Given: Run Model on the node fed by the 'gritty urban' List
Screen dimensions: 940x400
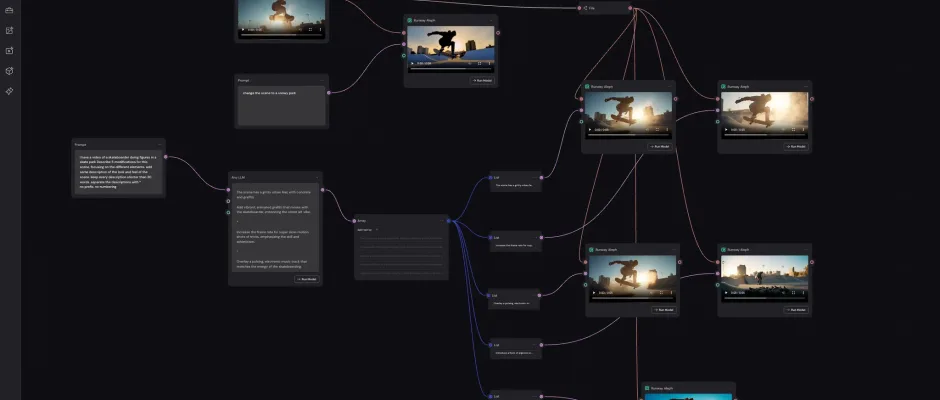Looking at the screenshot, I should 659,146.
